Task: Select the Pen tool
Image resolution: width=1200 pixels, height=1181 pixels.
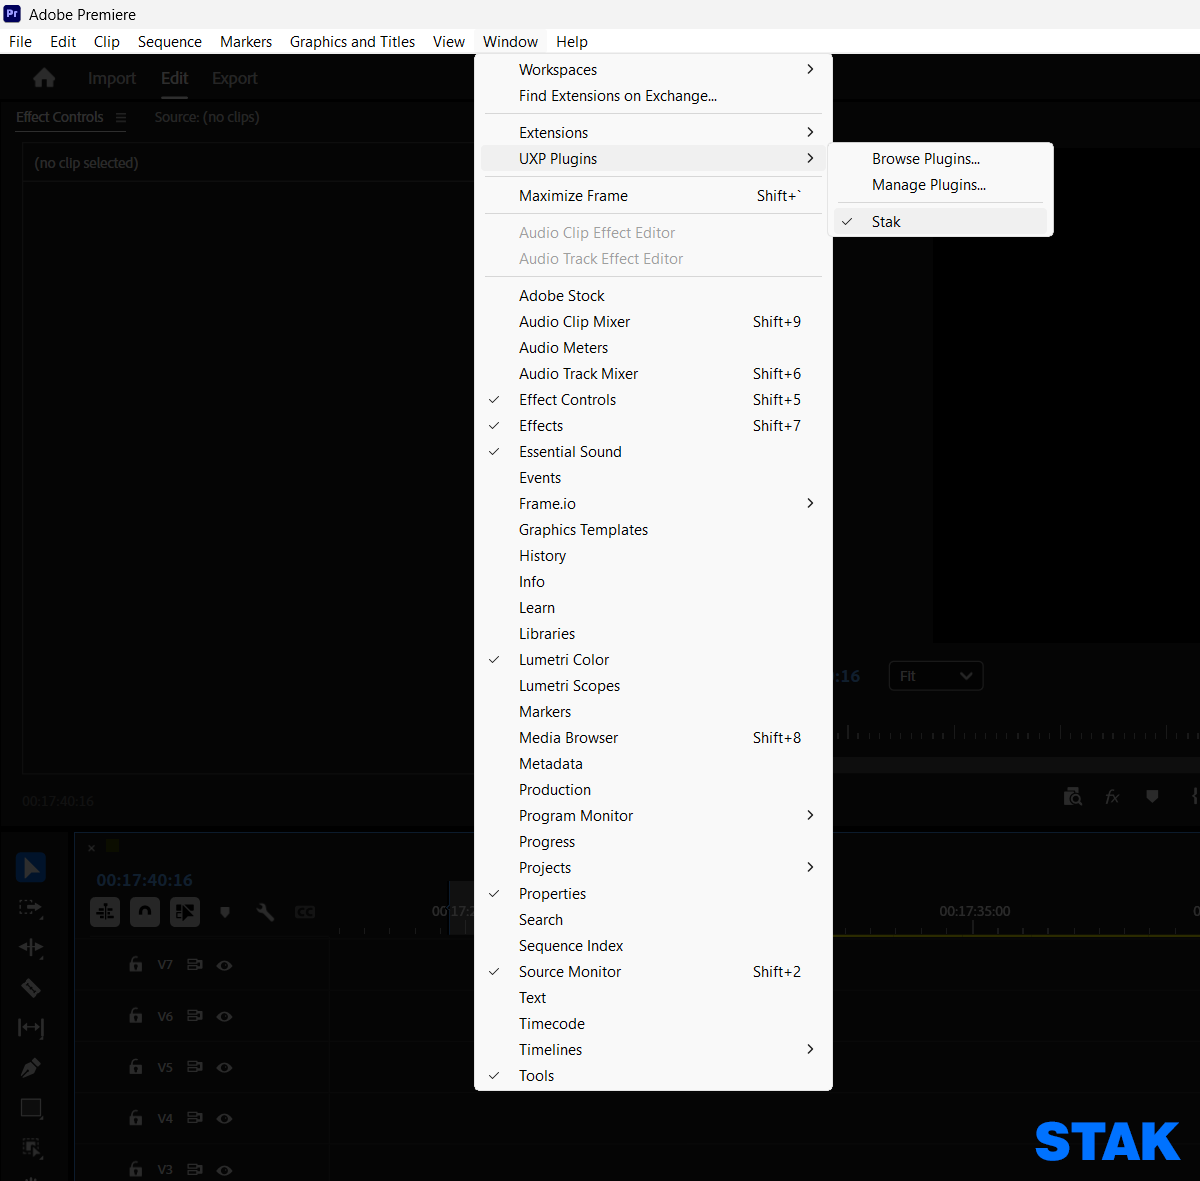Action: click(31, 1067)
